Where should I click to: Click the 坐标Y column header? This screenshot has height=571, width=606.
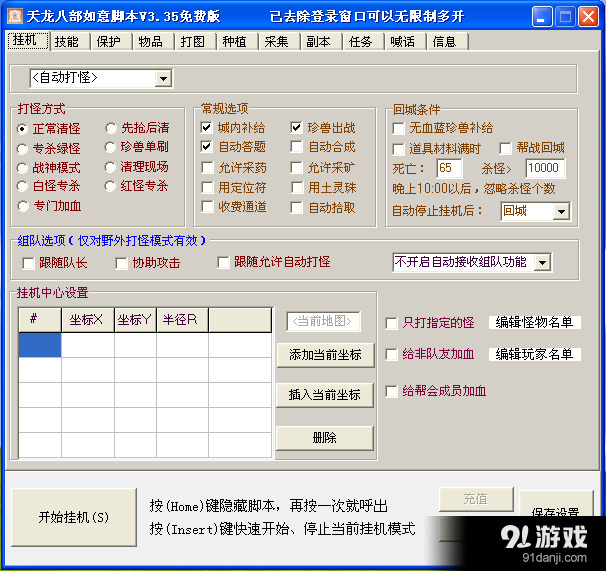pyautogui.click(x=135, y=320)
